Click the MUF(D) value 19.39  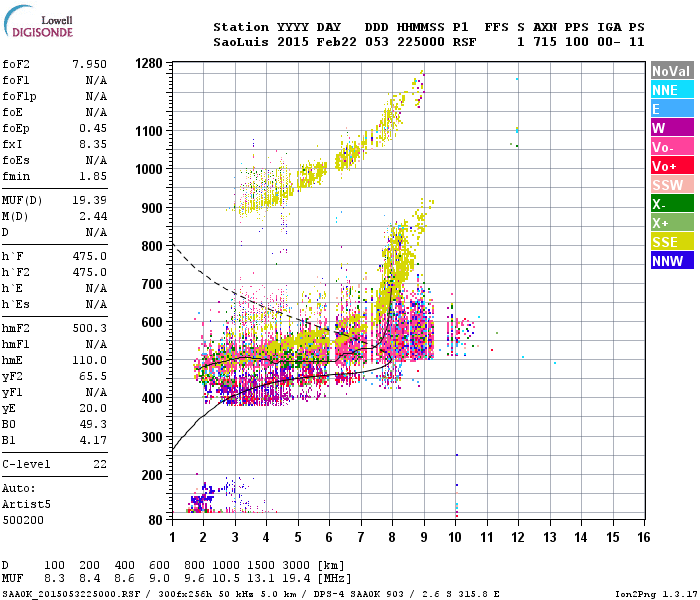[x=89, y=200]
